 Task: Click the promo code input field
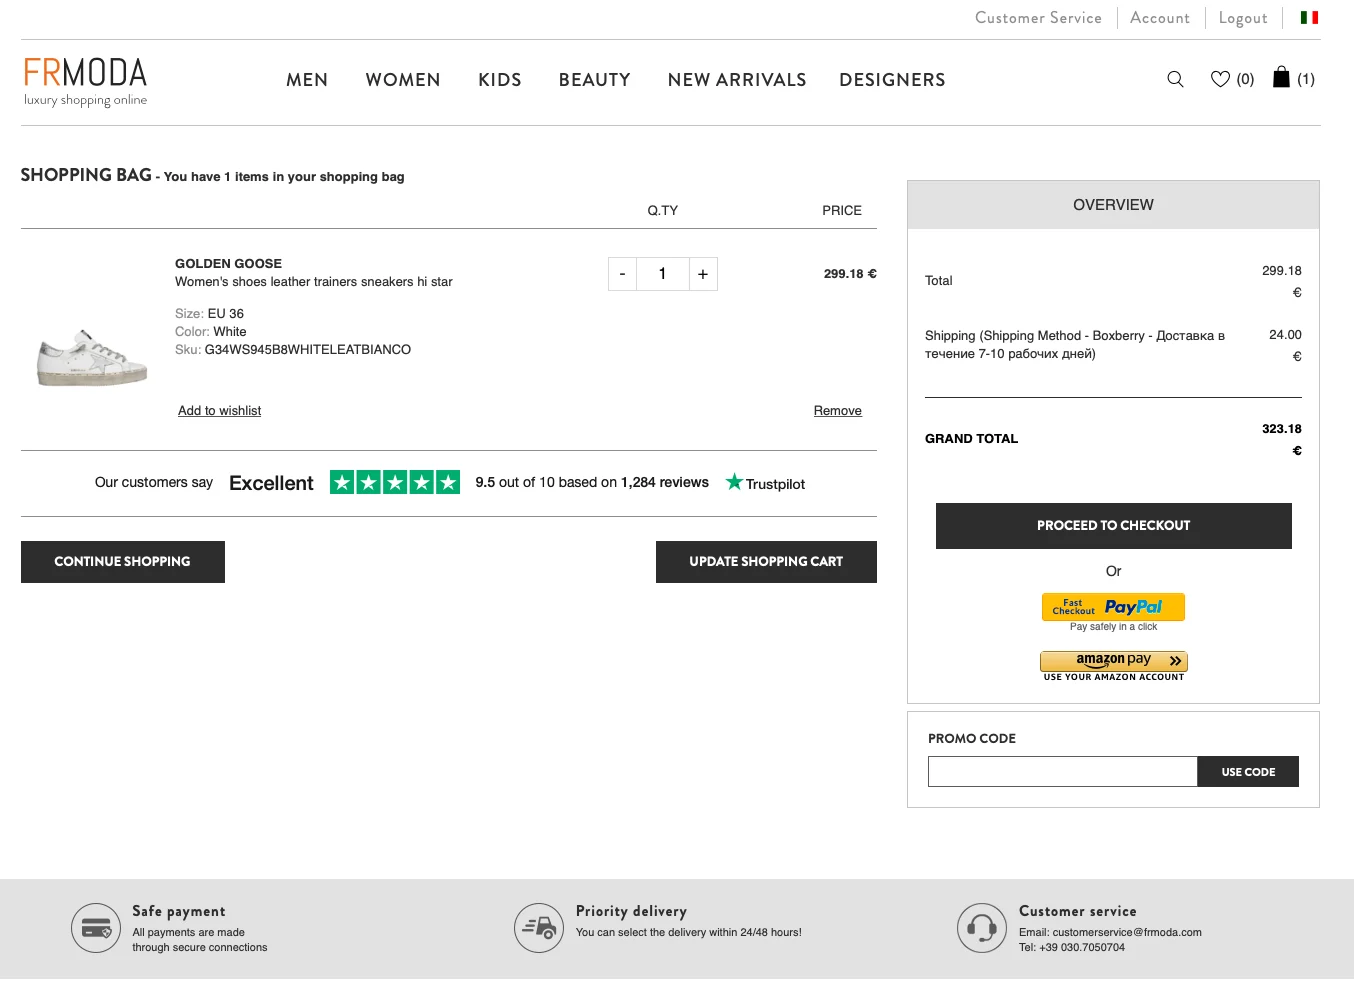pos(1063,772)
